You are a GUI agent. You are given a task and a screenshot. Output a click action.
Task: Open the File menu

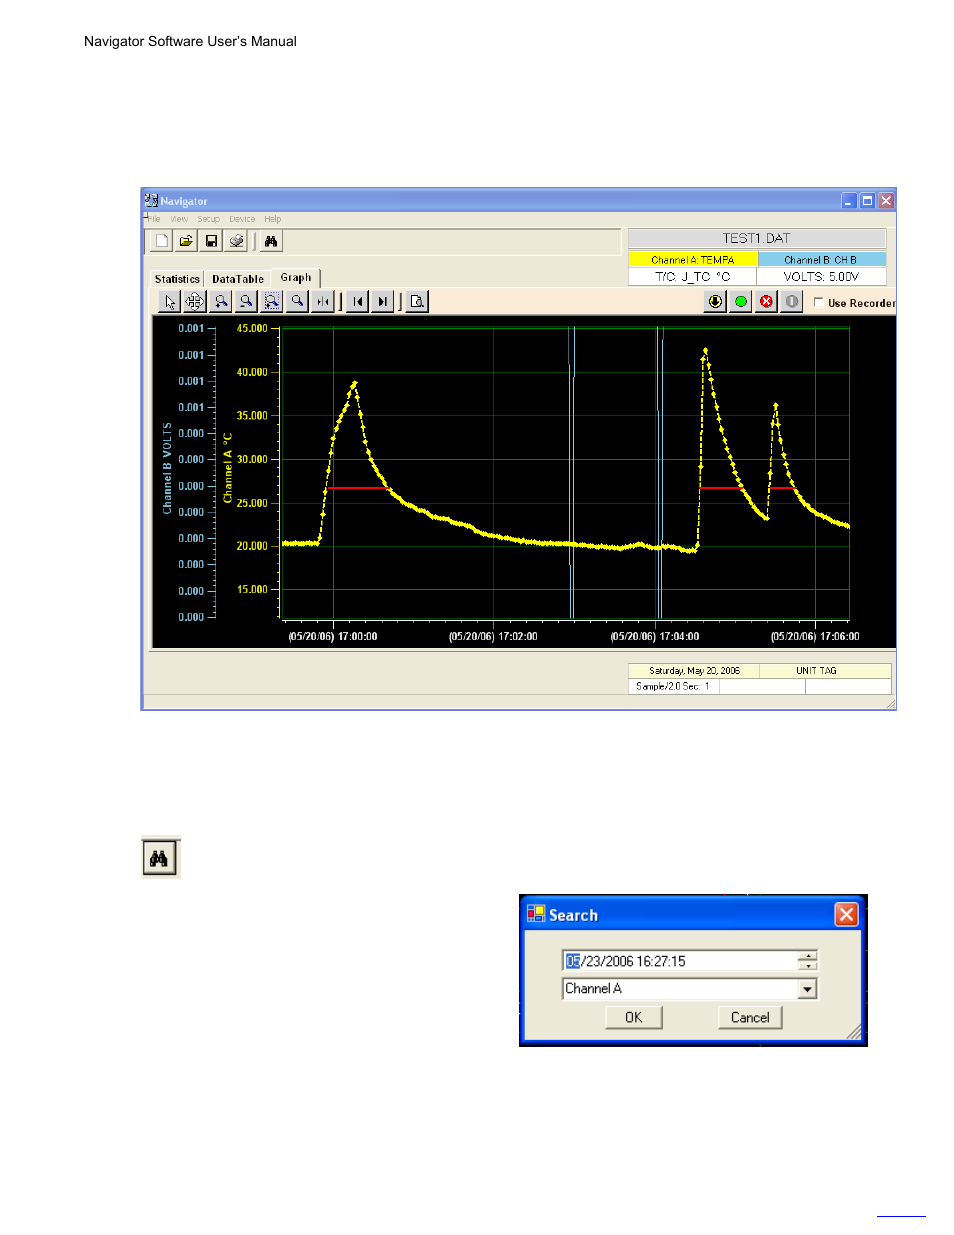[153, 219]
